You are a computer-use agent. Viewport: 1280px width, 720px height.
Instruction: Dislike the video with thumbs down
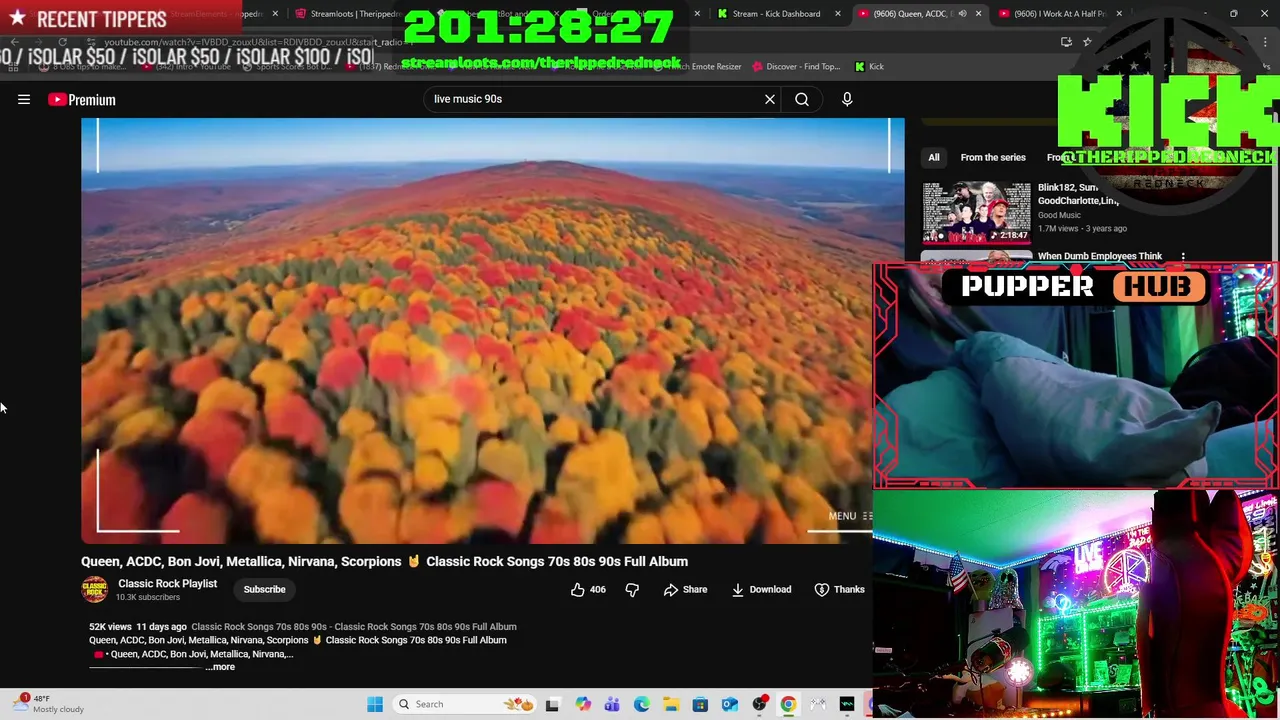pos(632,590)
